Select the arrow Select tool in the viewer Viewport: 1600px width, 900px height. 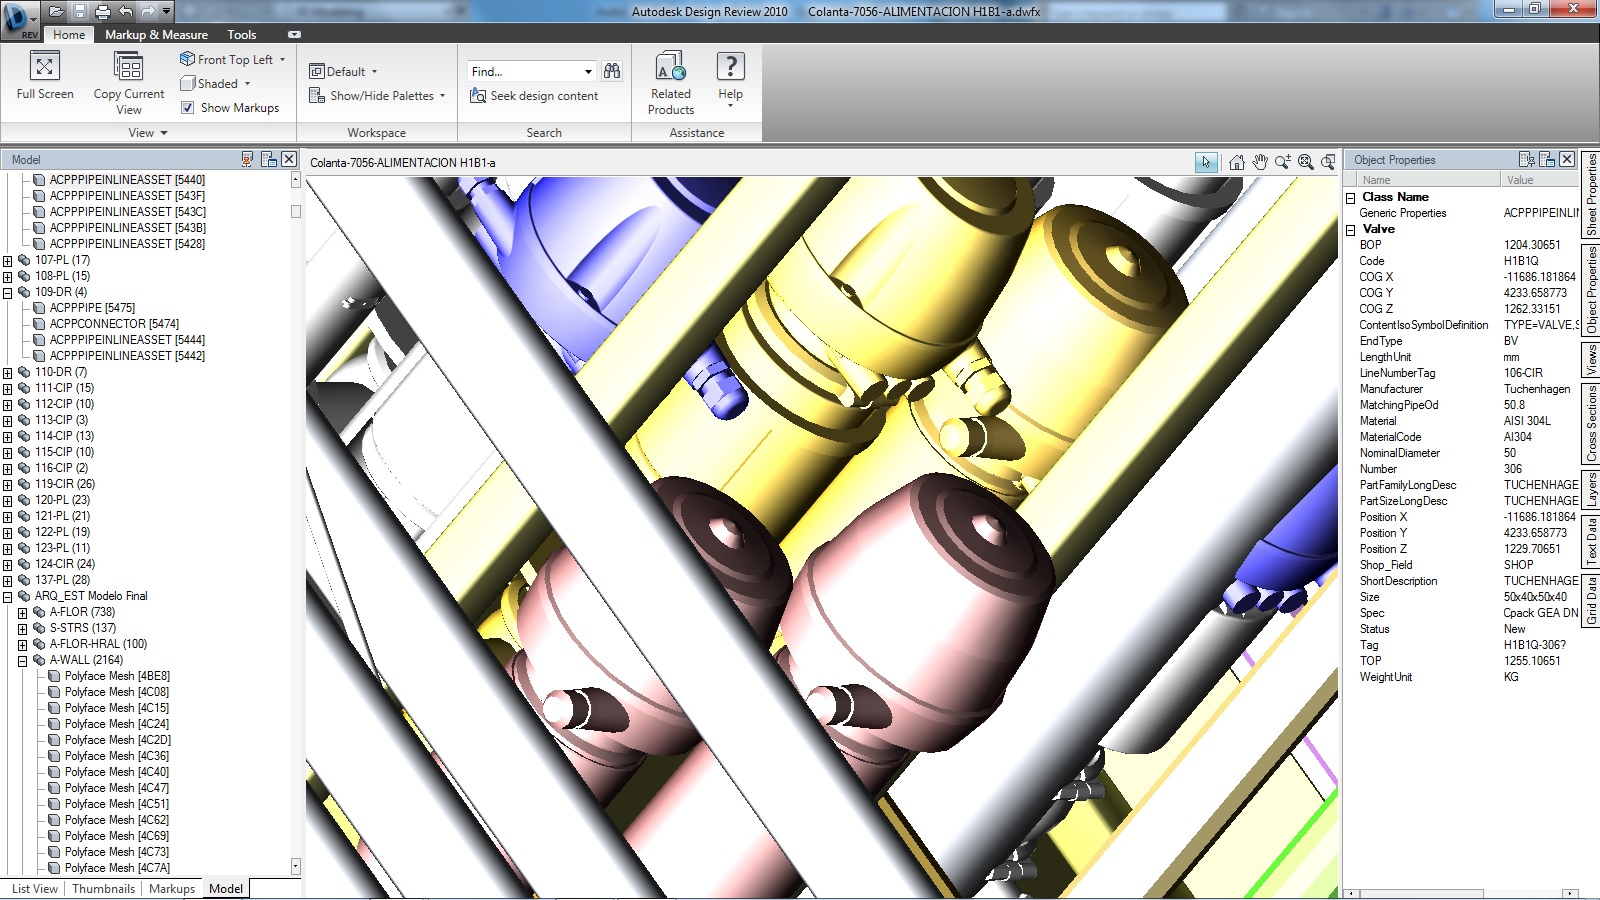tap(1207, 160)
